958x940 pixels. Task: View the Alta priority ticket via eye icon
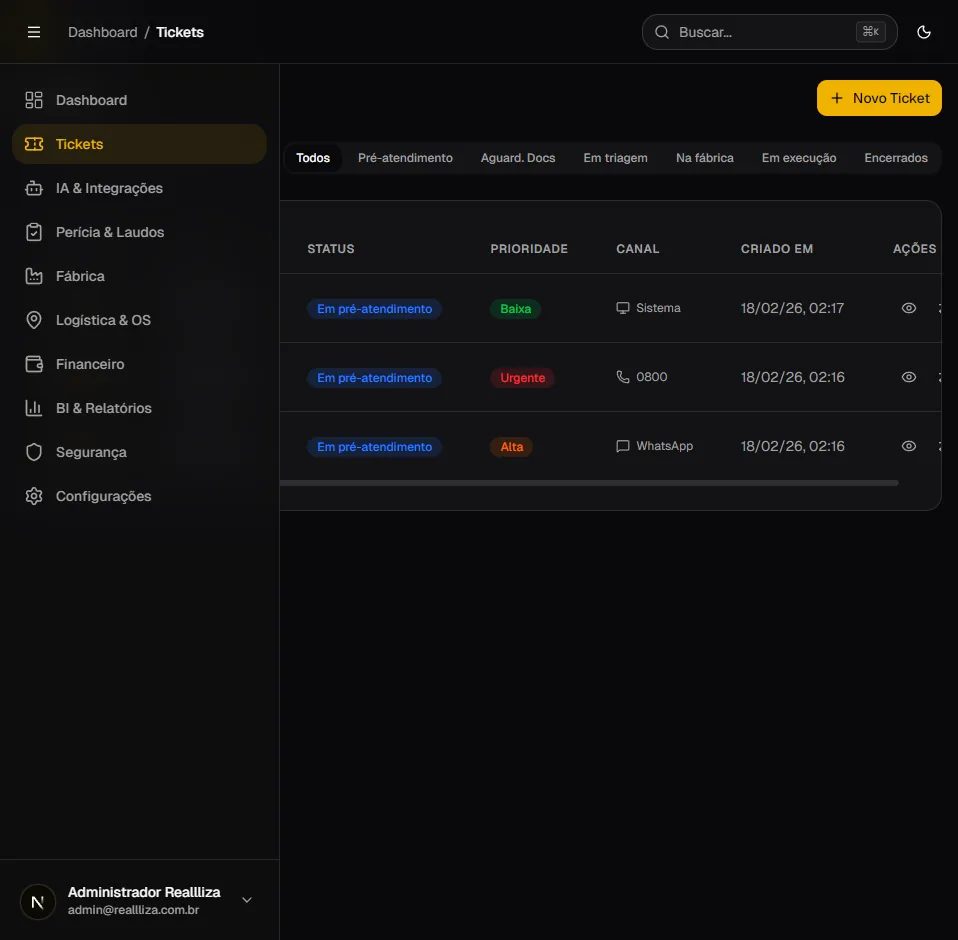click(x=909, y=446)
